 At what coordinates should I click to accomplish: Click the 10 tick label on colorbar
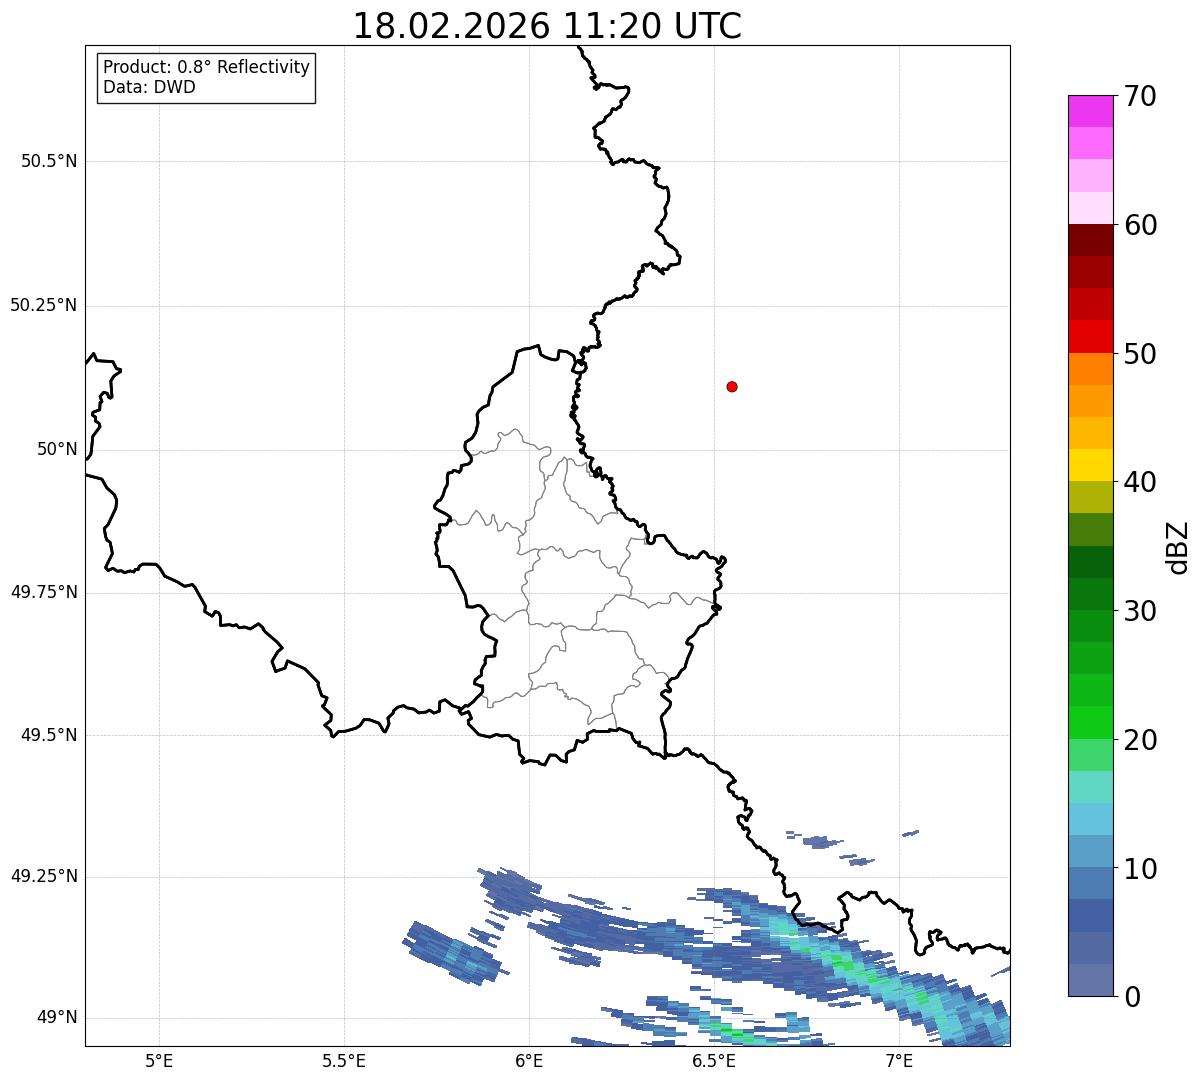(x=1140, y=868)
